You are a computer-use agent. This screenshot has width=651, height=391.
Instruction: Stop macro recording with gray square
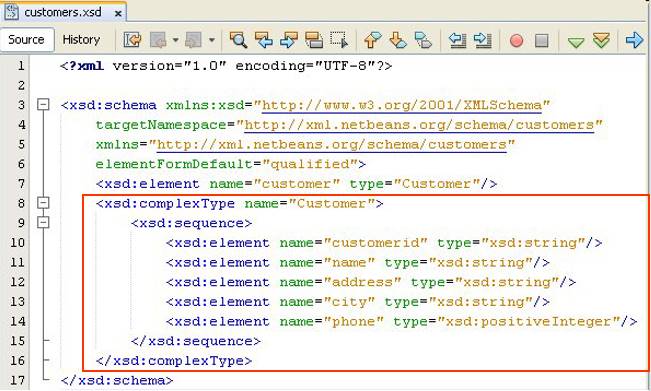point(542,41)
